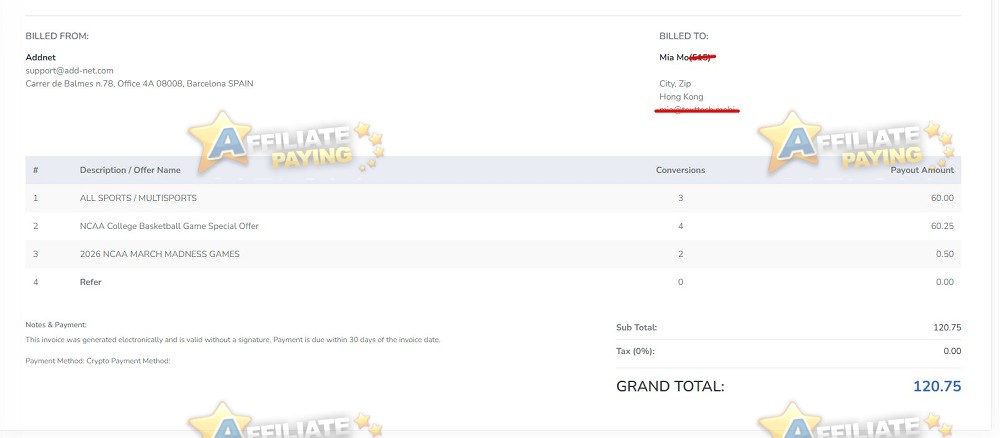
Task: Click the 'BILLED TO:' heading
Action: click(x=684, y=36)
